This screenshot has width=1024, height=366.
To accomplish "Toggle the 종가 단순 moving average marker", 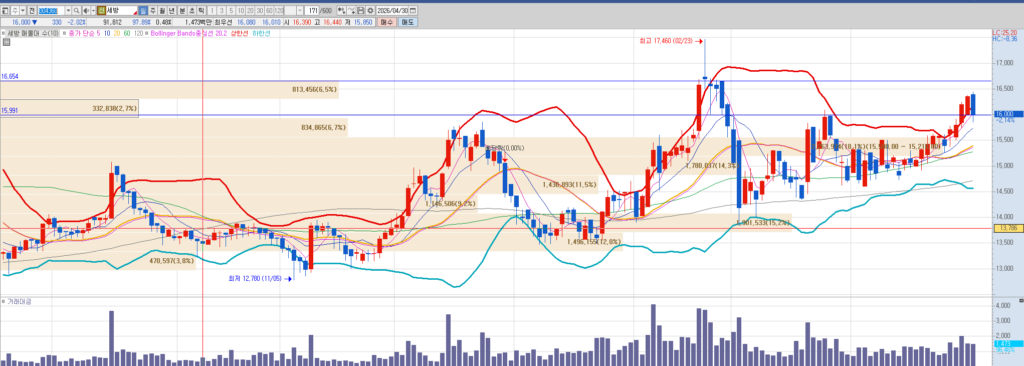I will click(x=65, y=33).
